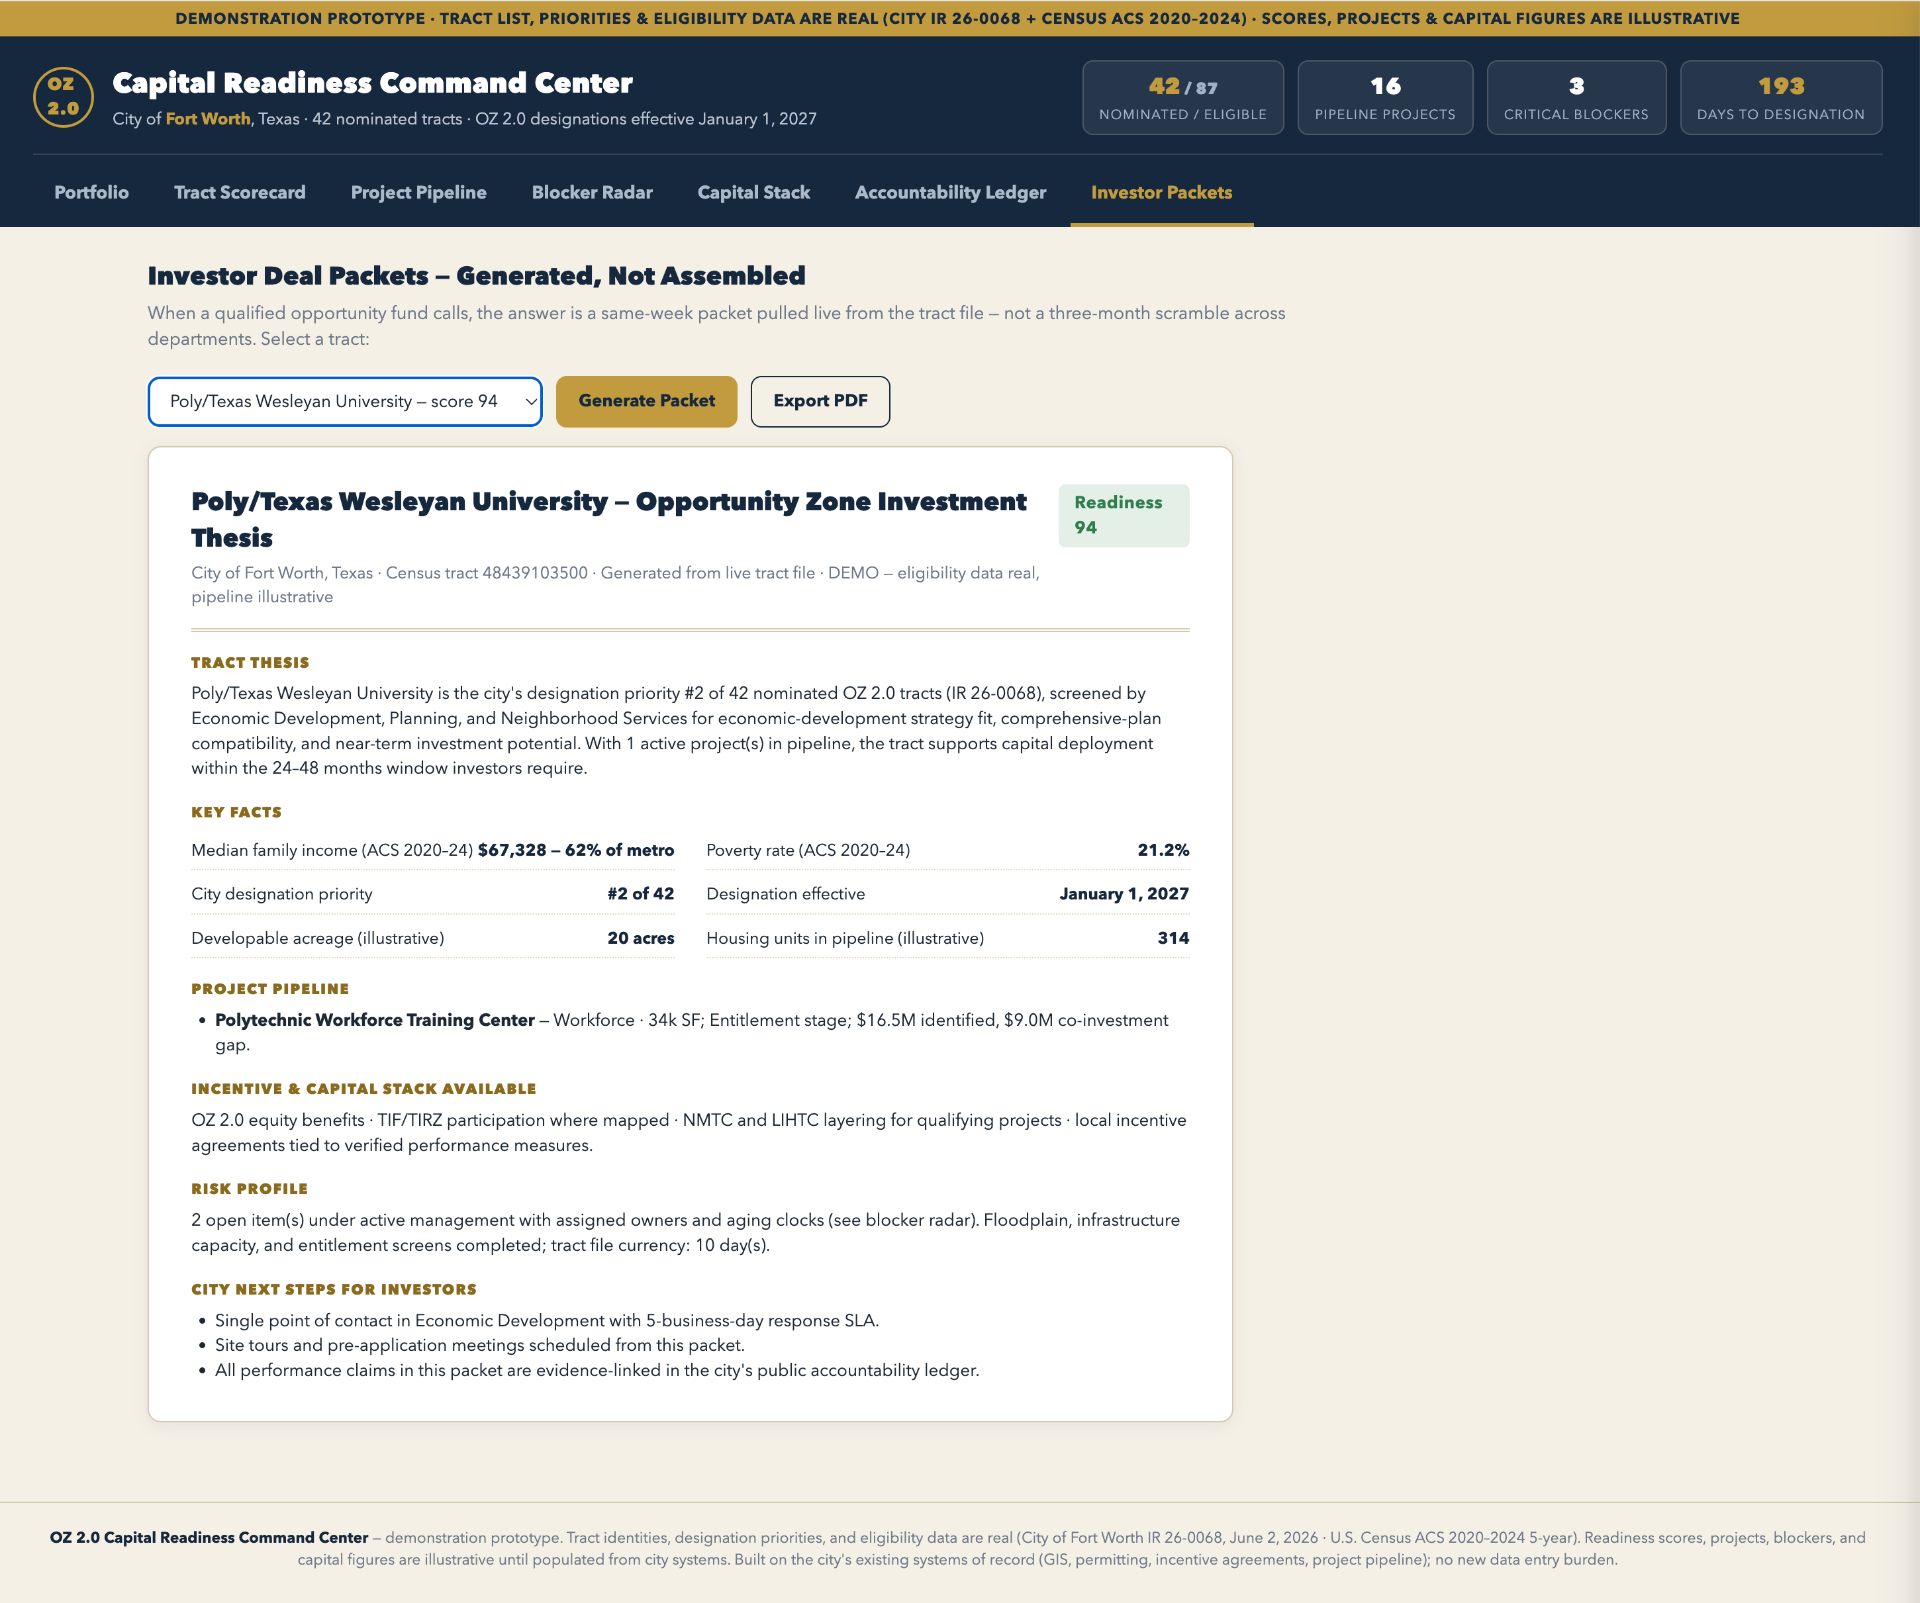View the Accountability Ledger tab

coord(951,192)
